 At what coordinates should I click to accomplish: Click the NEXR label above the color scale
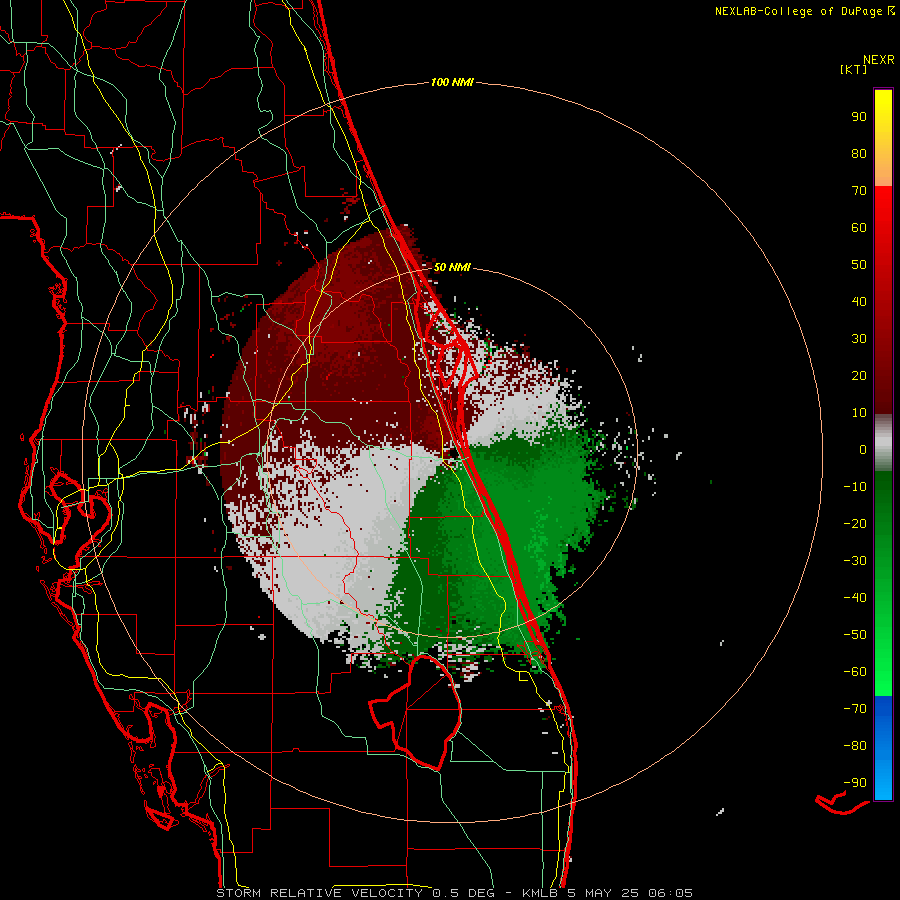(x=878, y=60)
